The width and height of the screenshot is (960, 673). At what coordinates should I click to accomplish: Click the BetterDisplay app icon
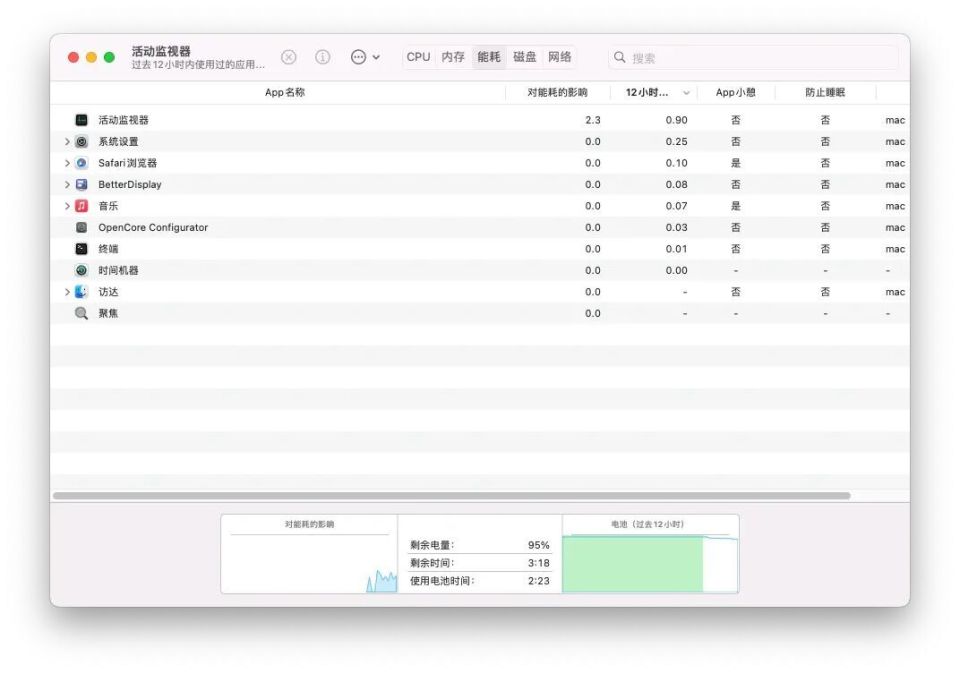81,184
